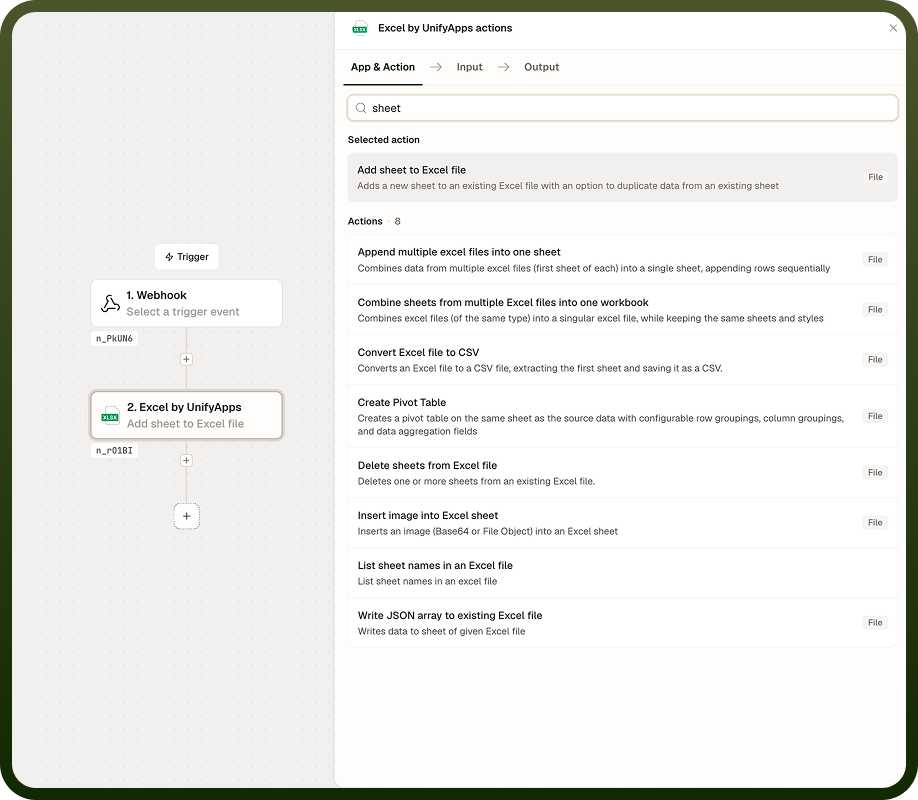This screenshot has height=800, width=918.
Task: Click plus icon between Webhook and Excel nodes
Action: pyautogui.click(x=186, y=359)
